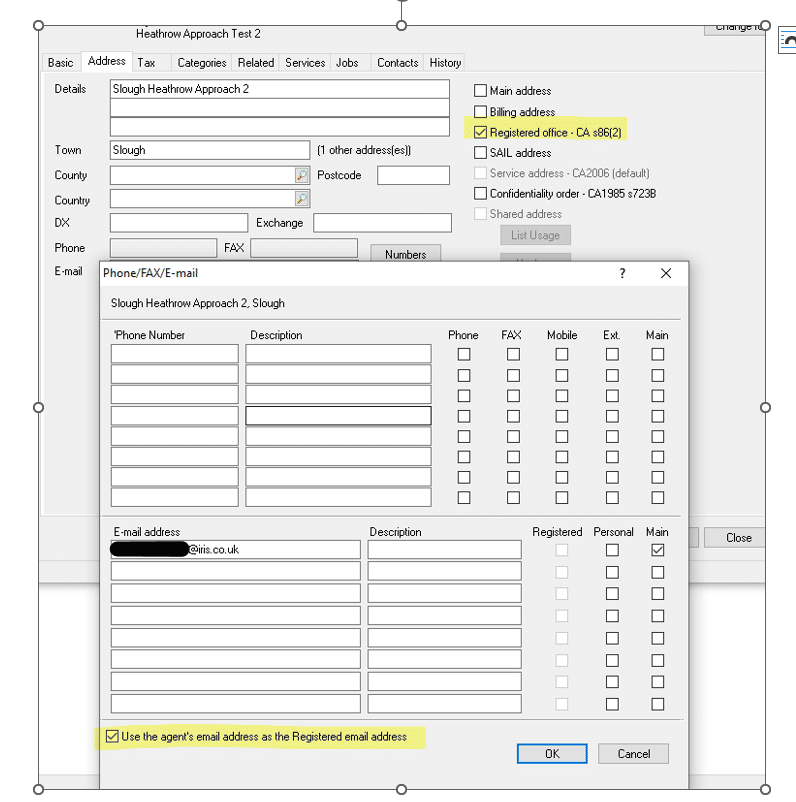Click Cancel in the Phone/FAX/E-mail dialog
Viewport: 796px width, 802px height.
(633, 753)
